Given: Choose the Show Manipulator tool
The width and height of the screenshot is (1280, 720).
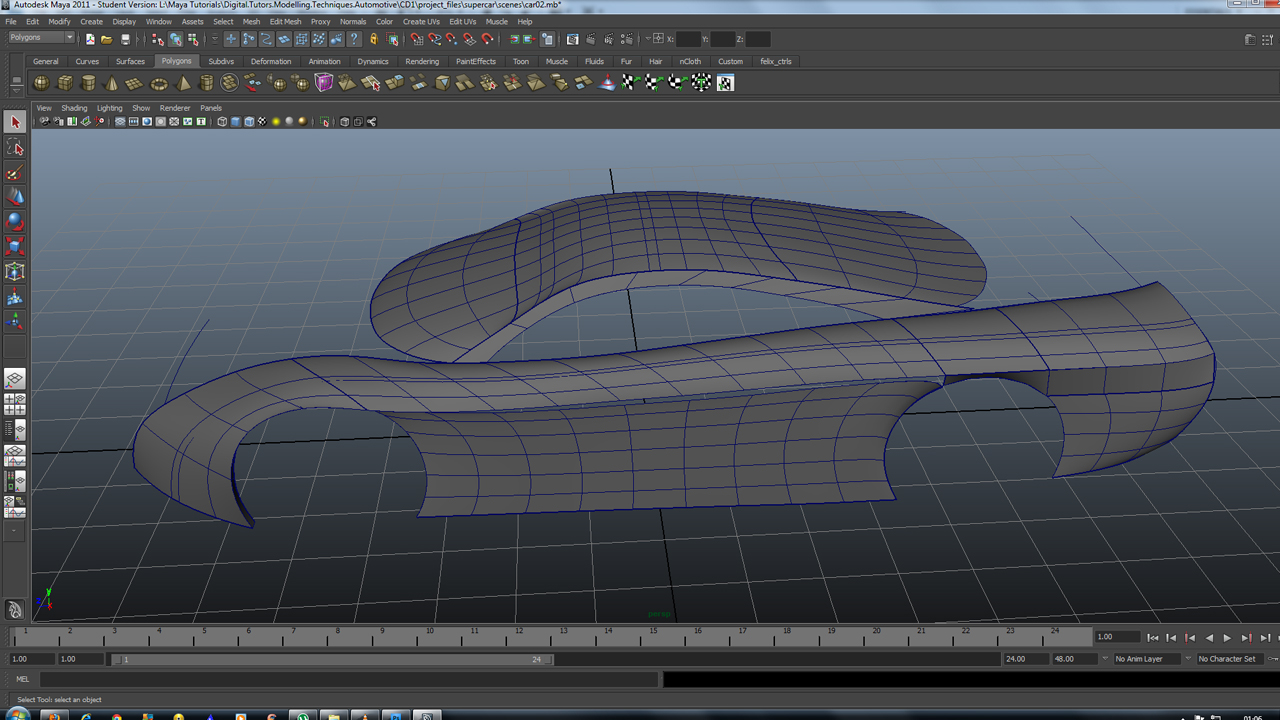Looking at the screenshot, I should 15,321.
